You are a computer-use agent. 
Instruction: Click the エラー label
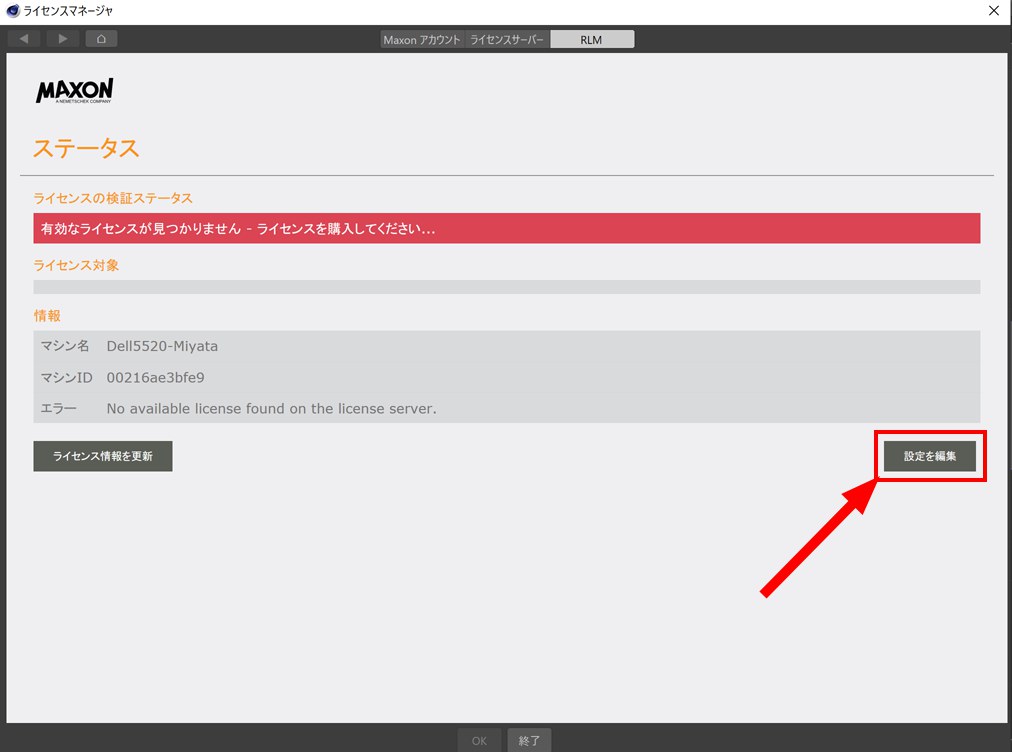click(x=59, y=409)
